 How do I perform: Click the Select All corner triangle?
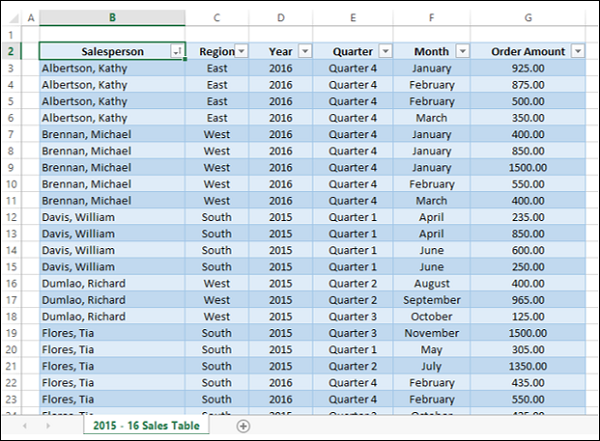pos(12,18)
